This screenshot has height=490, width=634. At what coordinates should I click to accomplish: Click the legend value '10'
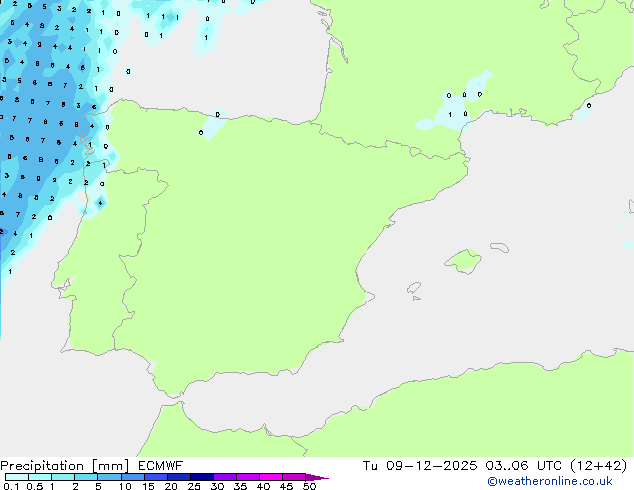pos(125,486)
